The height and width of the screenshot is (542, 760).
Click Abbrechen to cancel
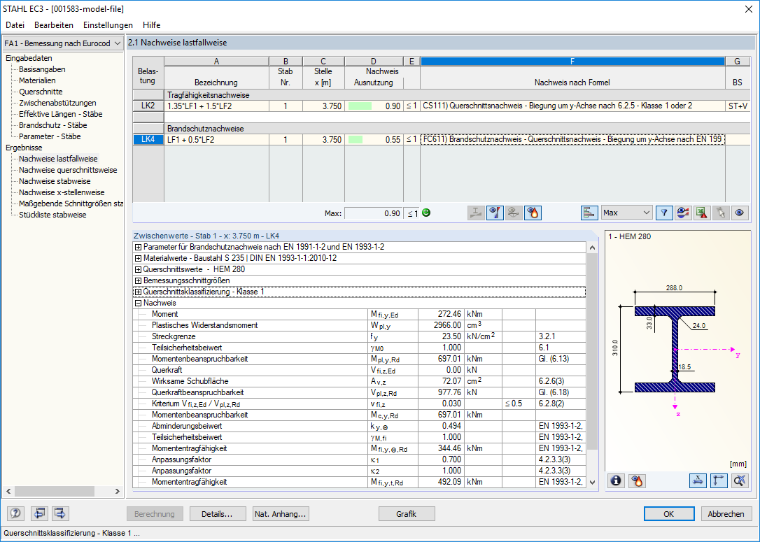pyautogui.click(x=726, y=514)
